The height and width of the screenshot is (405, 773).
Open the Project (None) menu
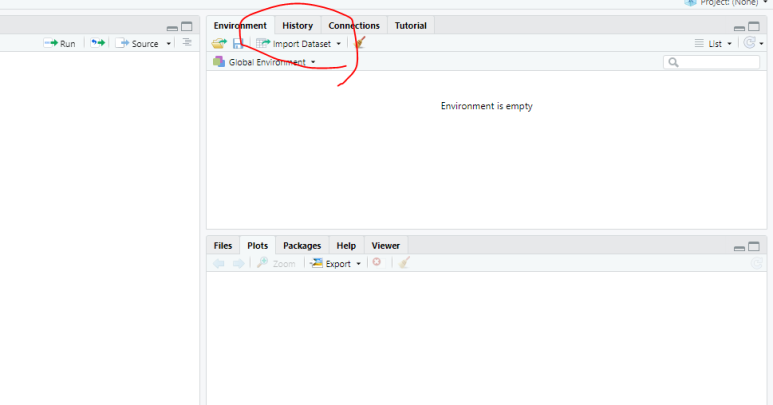726,3
